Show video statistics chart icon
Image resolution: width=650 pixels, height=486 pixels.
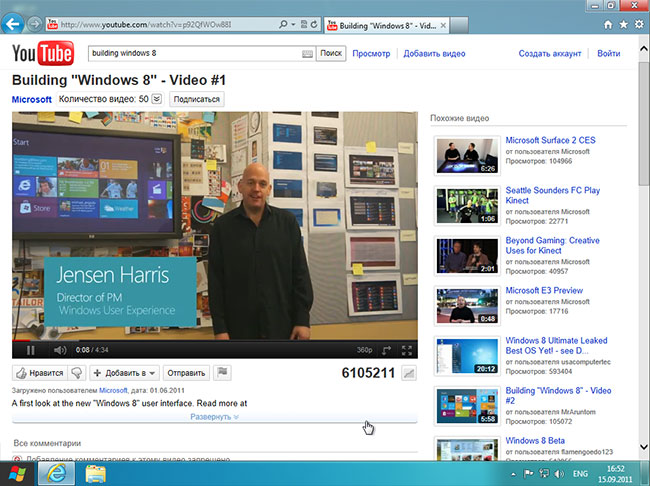click(409, 373)
